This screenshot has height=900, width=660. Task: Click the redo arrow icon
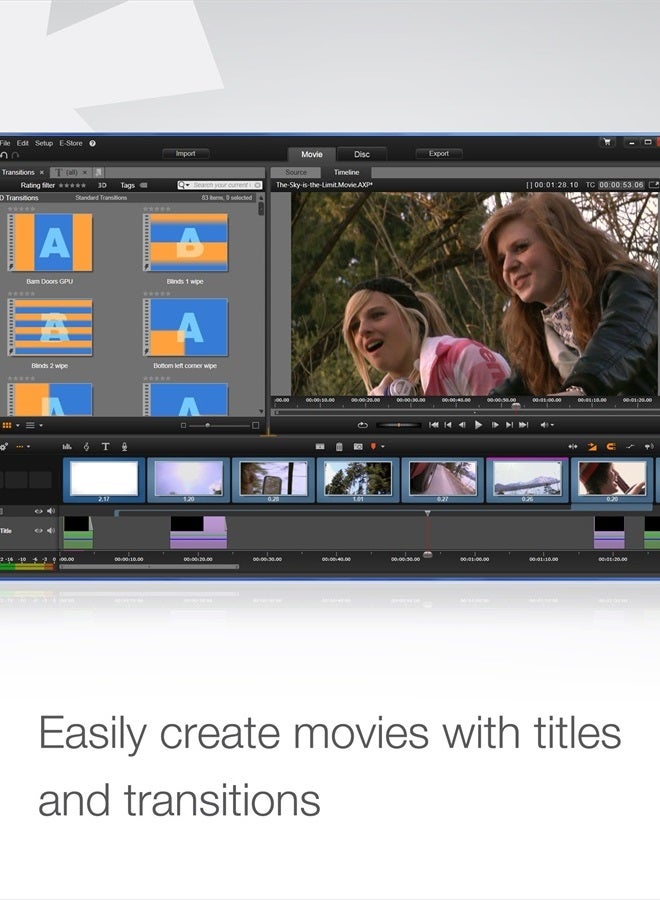tap(15, 155)
